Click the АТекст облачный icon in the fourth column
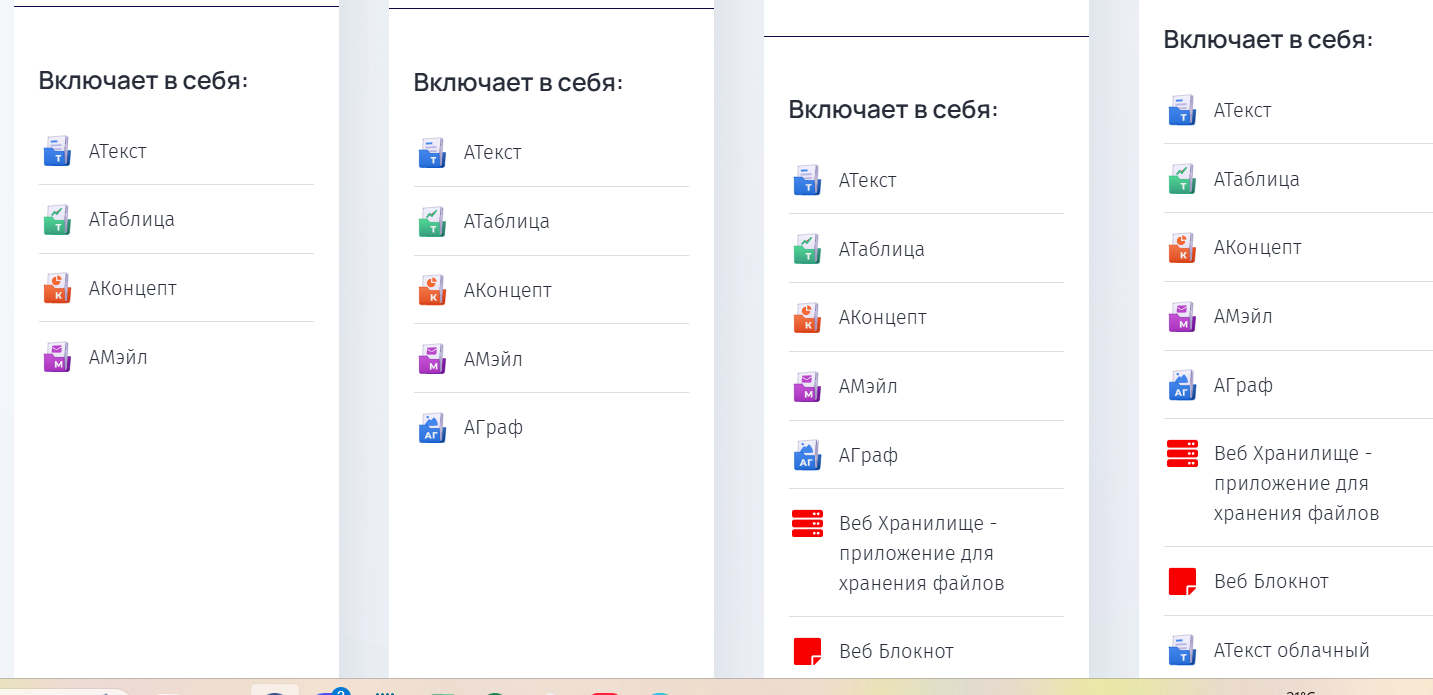 pyautogui.click(x=1182, y=650)
